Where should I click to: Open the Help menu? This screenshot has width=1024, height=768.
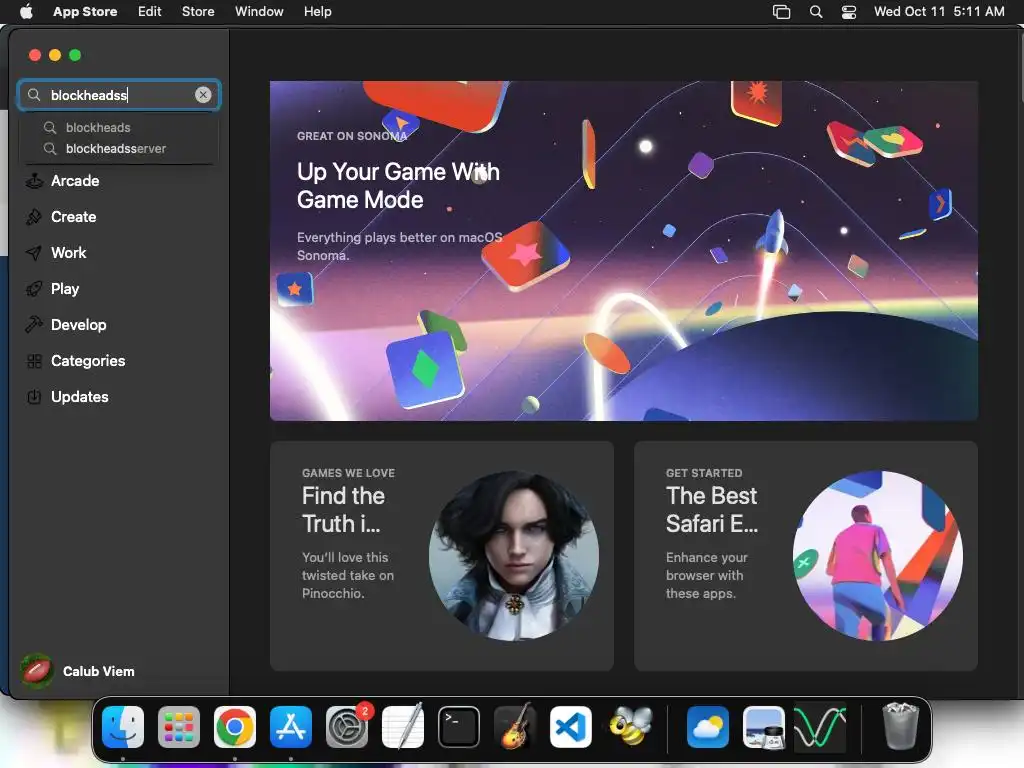[x=317, y=12]
